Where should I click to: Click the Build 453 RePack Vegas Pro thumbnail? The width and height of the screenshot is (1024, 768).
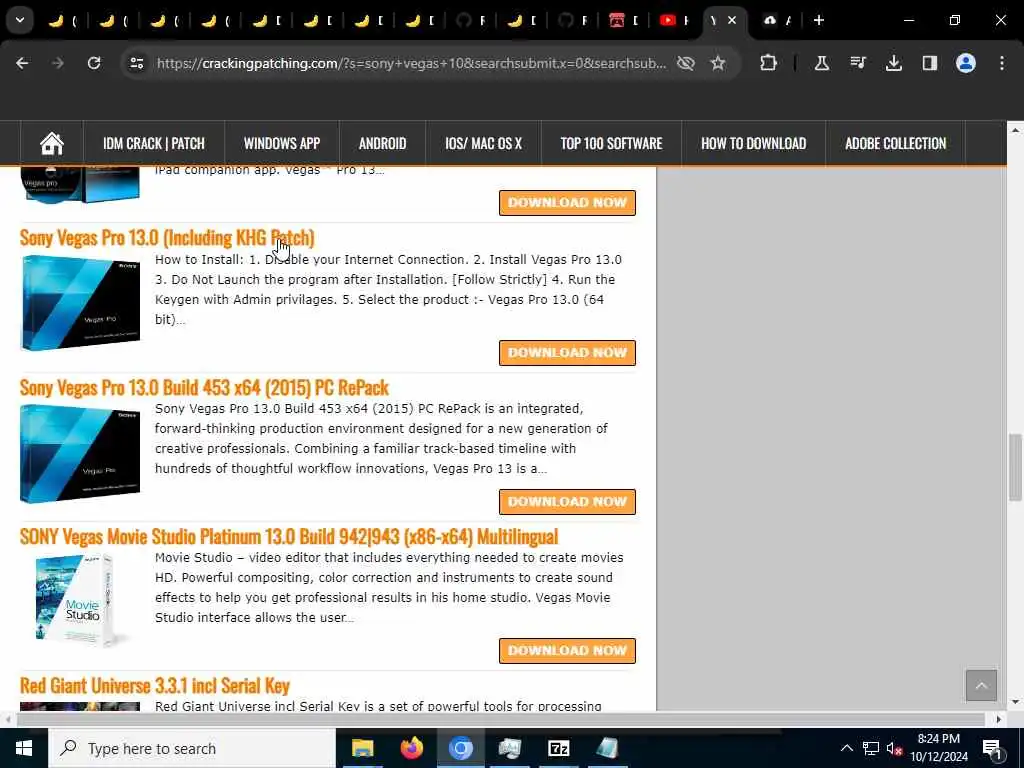[x=80, y=453]
